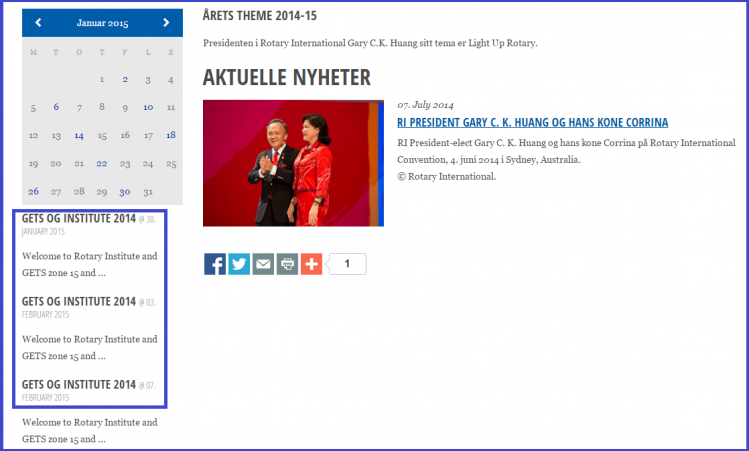Share the news on Twitter
The height and width of the screenshot is (451, 749).
pyautogui.click(x=239, y=264)
